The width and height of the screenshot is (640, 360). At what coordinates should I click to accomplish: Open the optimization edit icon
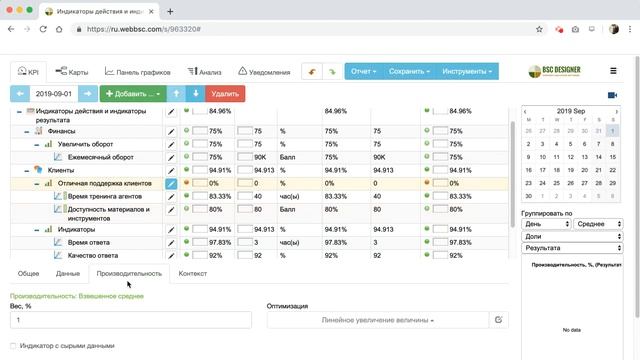(x=498, y=320)
